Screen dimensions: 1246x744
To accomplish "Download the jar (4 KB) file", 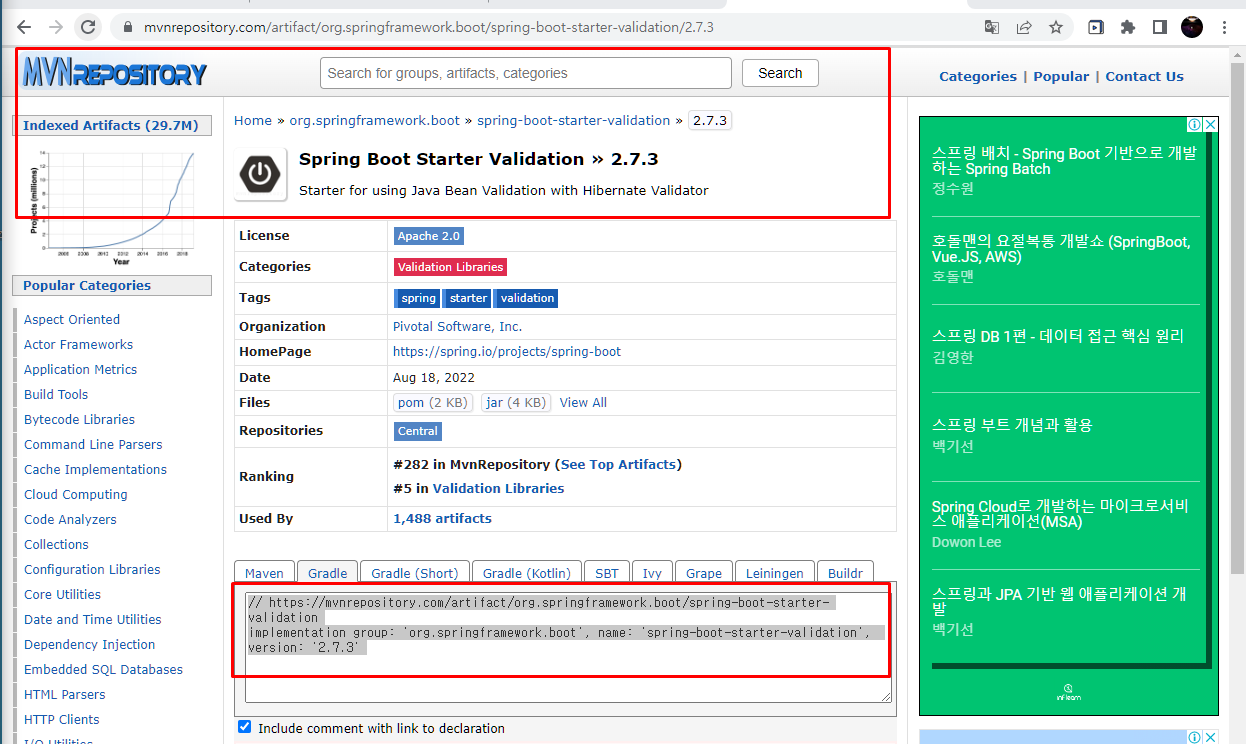I will (x=516, y=402).
